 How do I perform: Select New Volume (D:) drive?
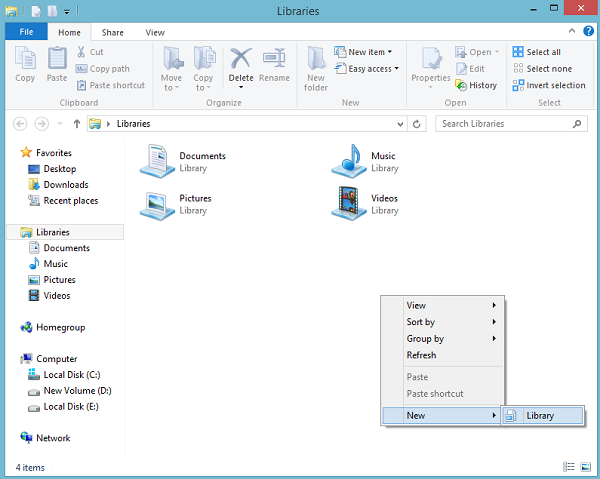[70, 391]
